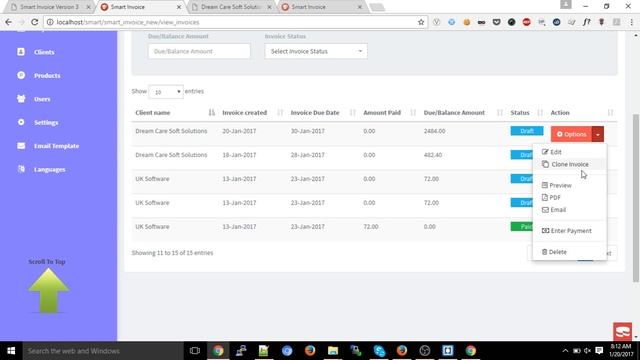
Task: Open Chrome menu three-dots icon
Action: click(x=631, y=22)
